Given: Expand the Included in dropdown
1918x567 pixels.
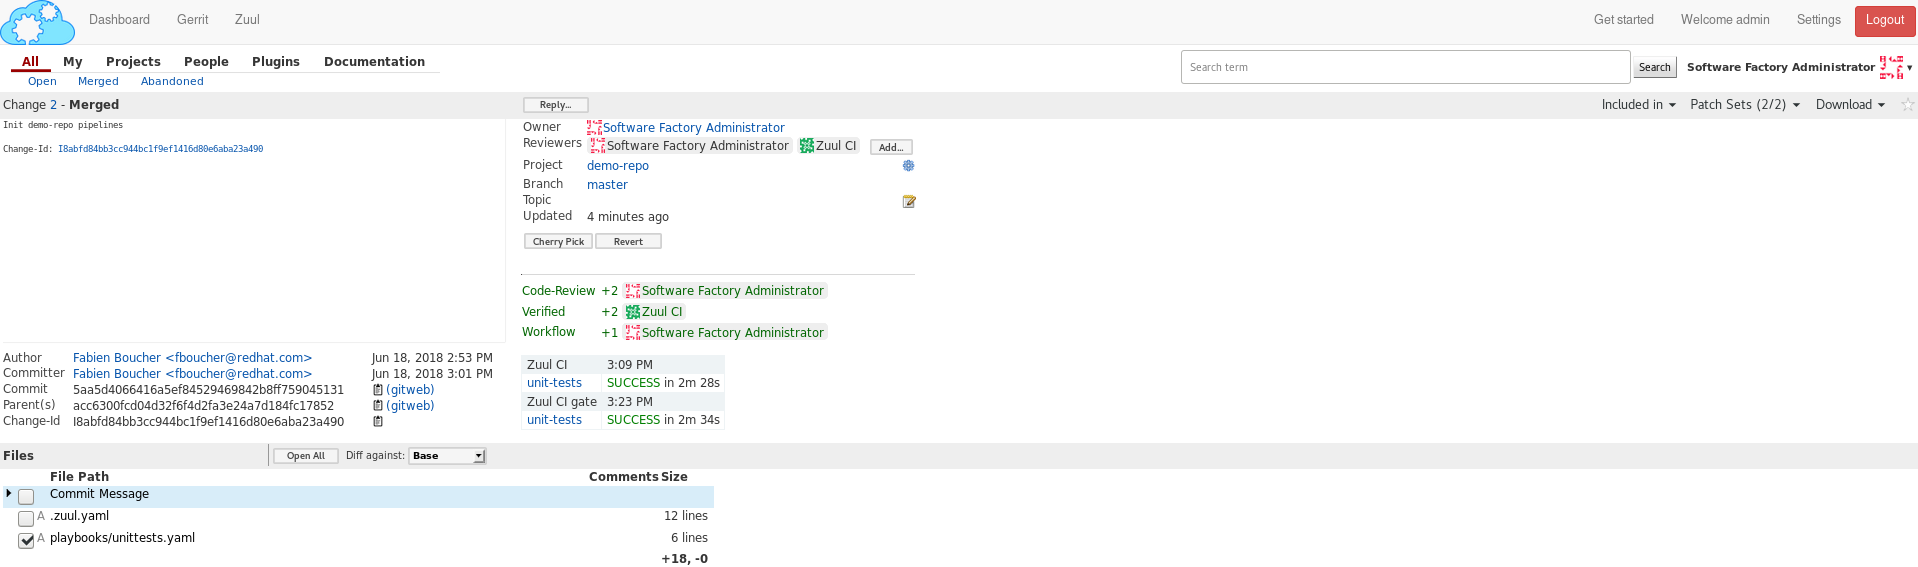Looking at the screenshot, I should [x=1638, y=105].
